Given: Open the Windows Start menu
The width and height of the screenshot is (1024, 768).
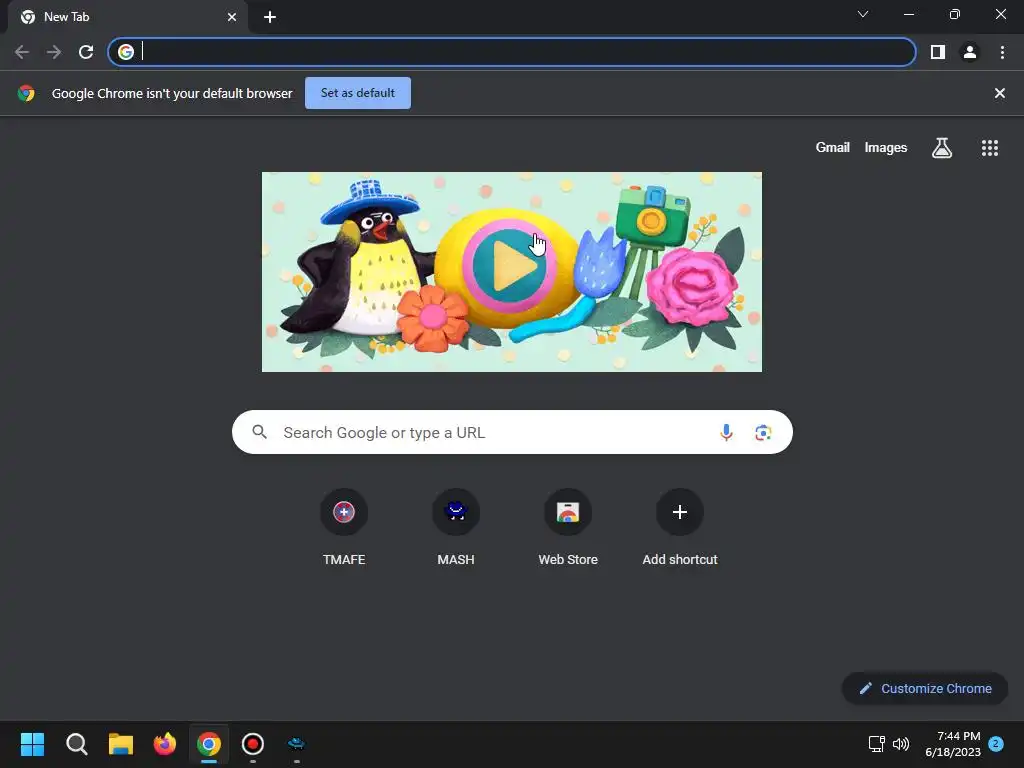Looking at the screenshot, I should 33,744.
